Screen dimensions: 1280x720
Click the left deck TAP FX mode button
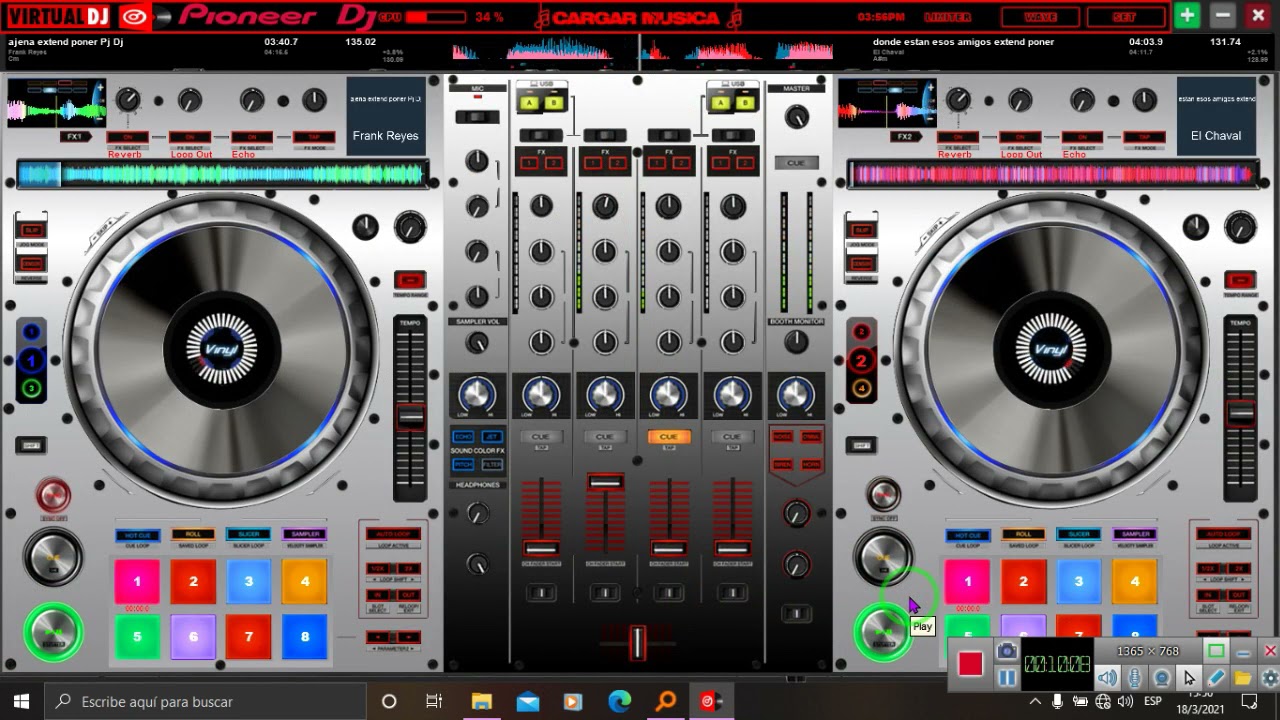314,137
